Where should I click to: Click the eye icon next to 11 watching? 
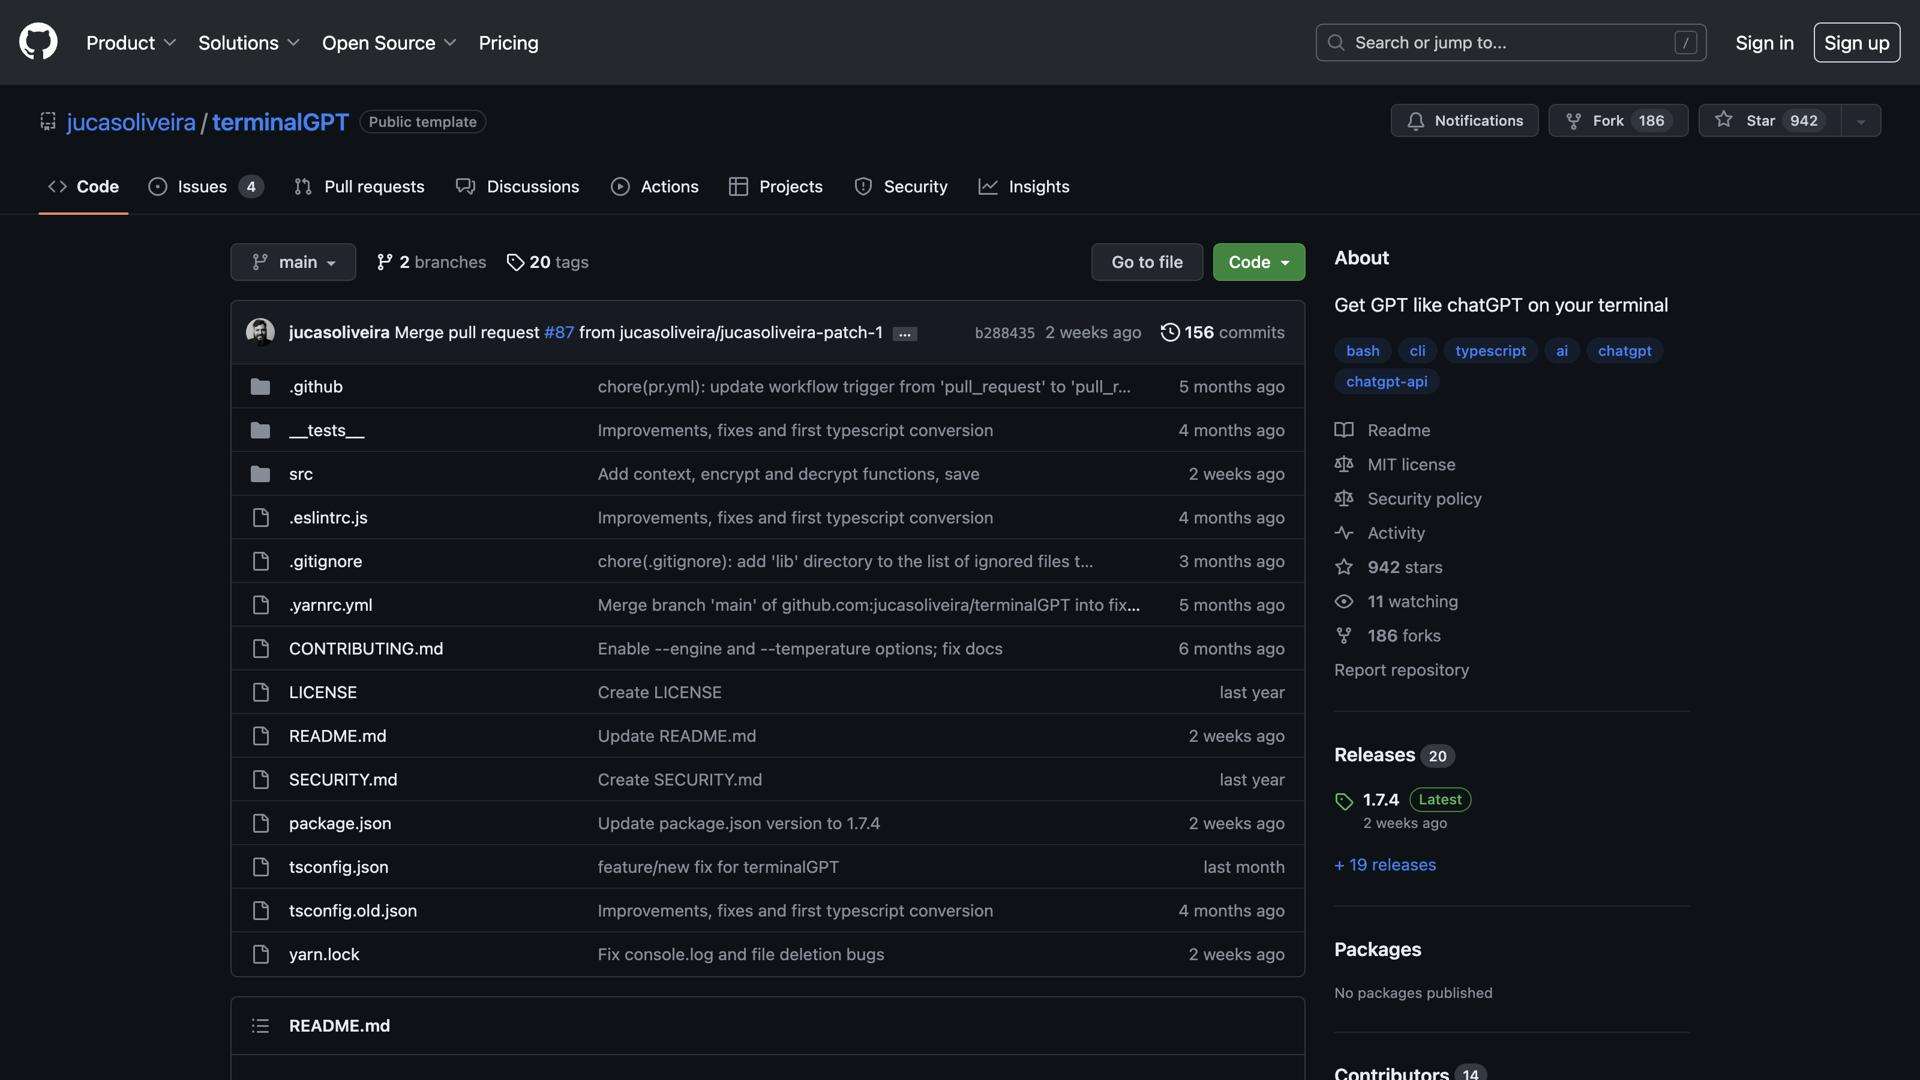tap(1344, 601)
